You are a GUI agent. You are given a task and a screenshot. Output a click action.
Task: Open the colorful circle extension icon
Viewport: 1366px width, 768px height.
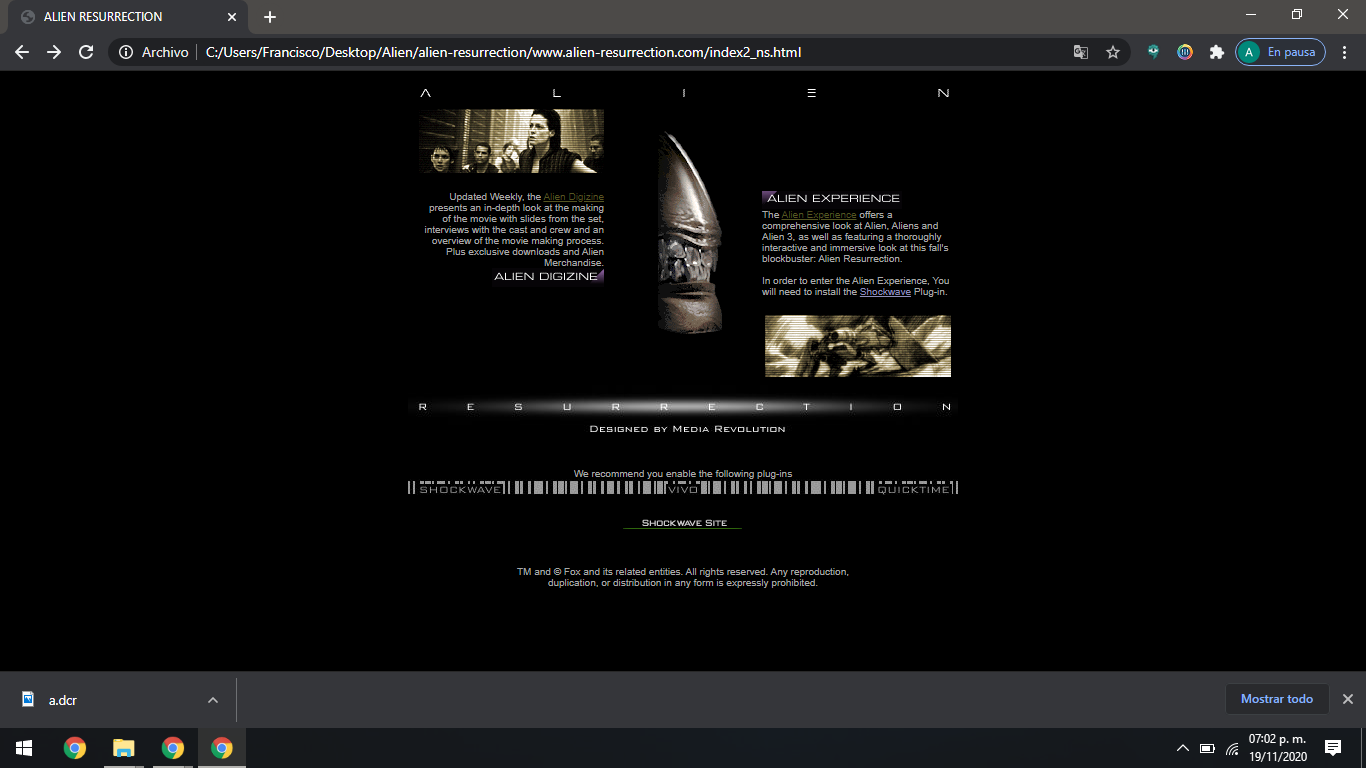coord(1185,52)
